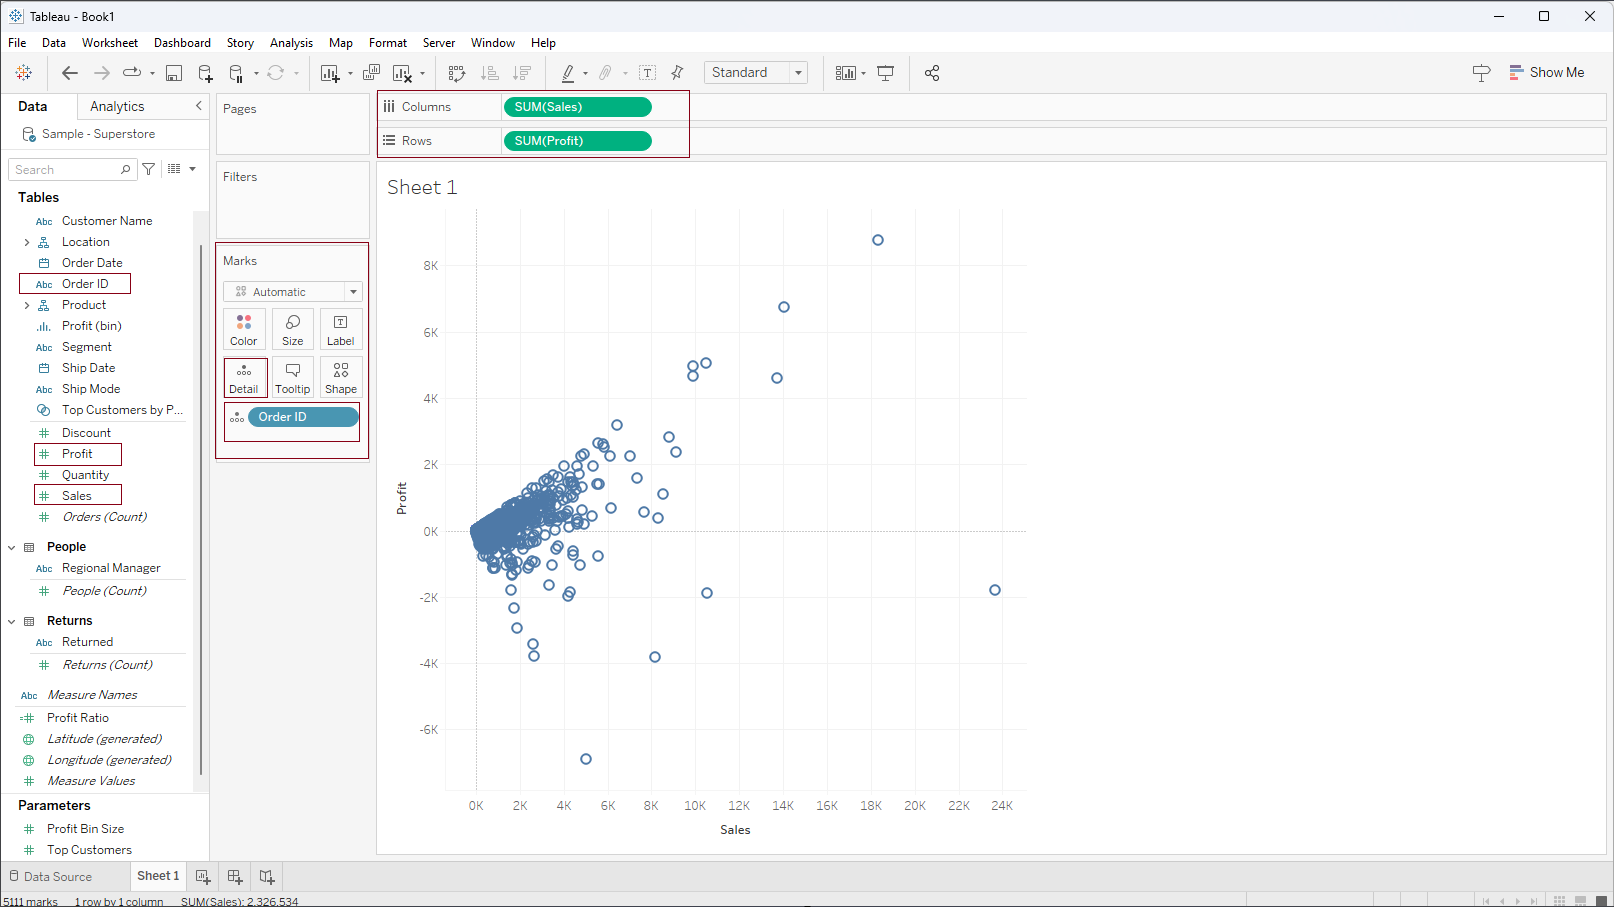
Task: Expand the Location hierarchy
Action: [27, 242]
